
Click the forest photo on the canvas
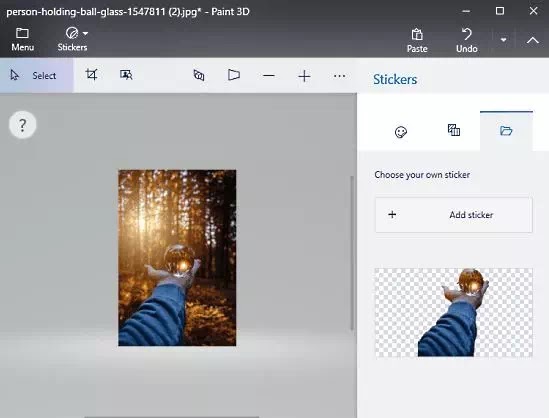click(177, 258)
